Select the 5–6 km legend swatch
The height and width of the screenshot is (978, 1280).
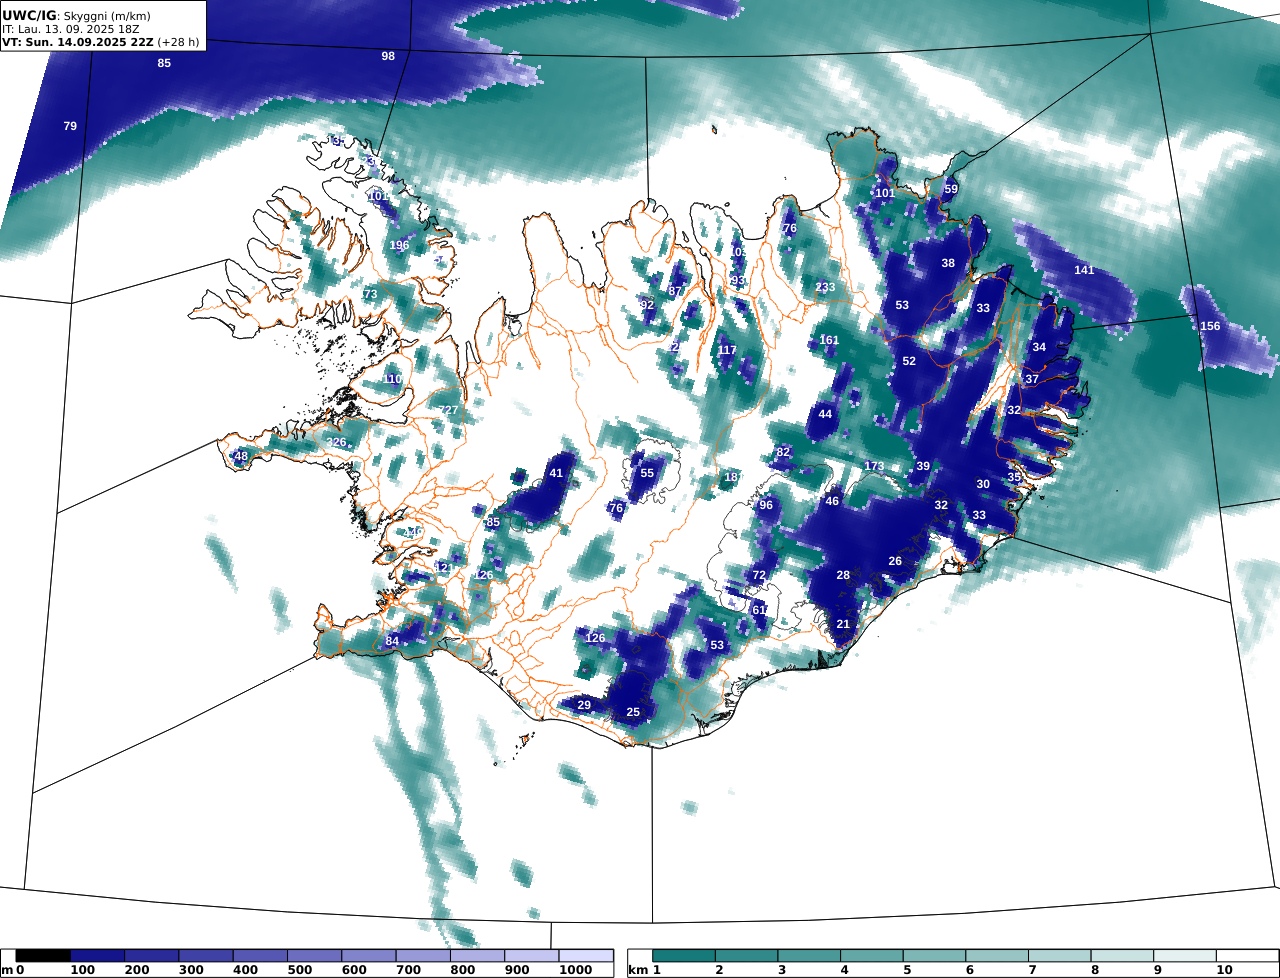934,956
